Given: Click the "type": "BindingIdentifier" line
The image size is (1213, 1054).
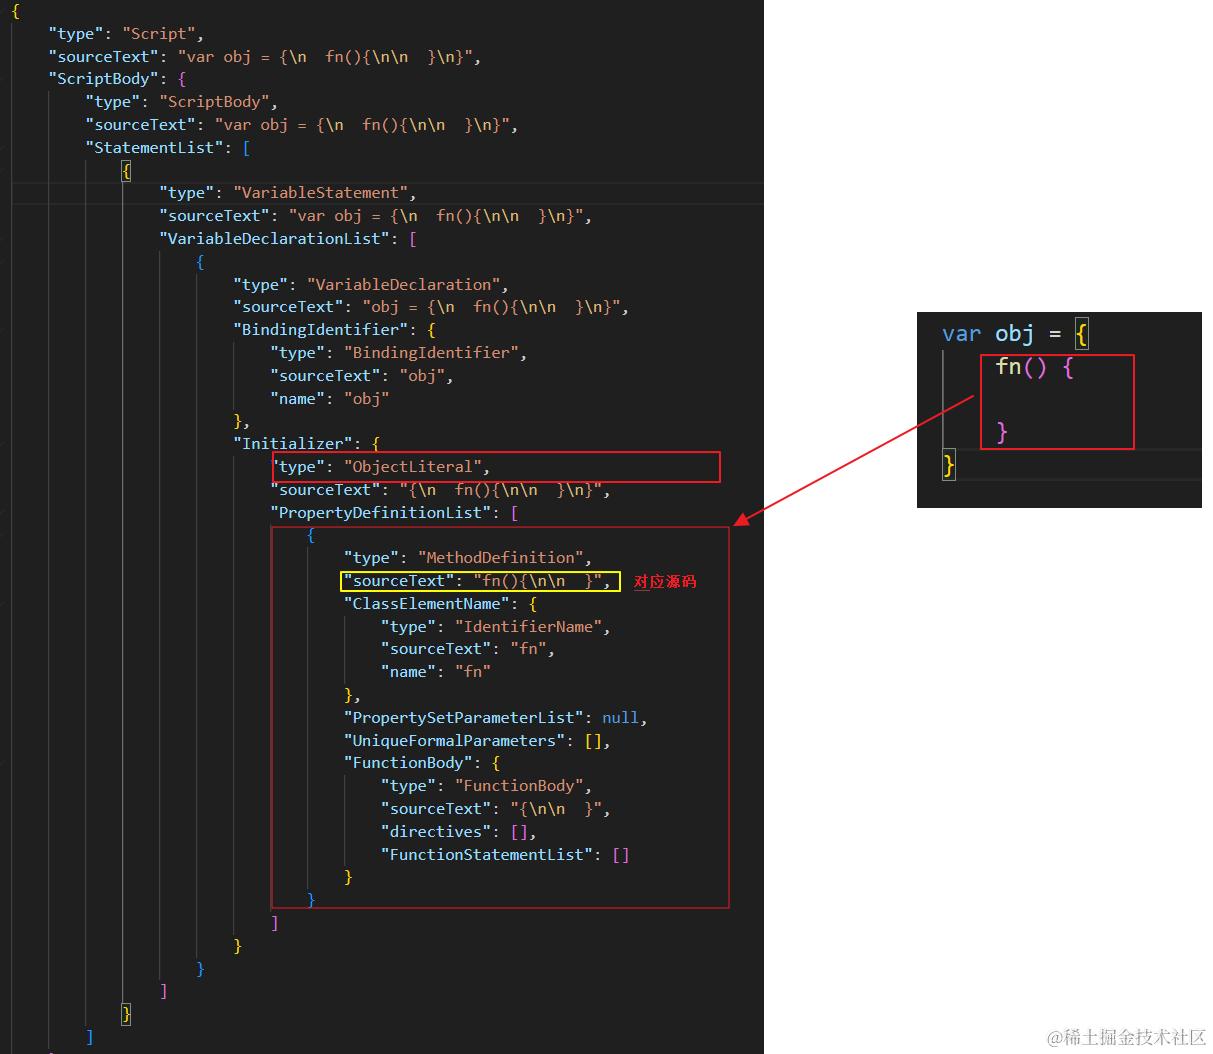Looking at the screenshot, I should click(399, 353).
